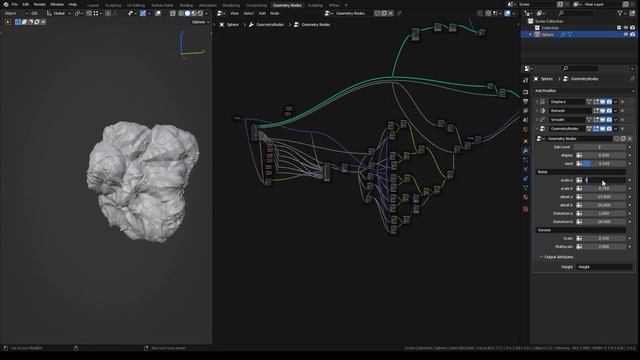Toggle GeometryNodes modifier edit mode display
Viewport: 640px width, 360px height.
point(596,129)
